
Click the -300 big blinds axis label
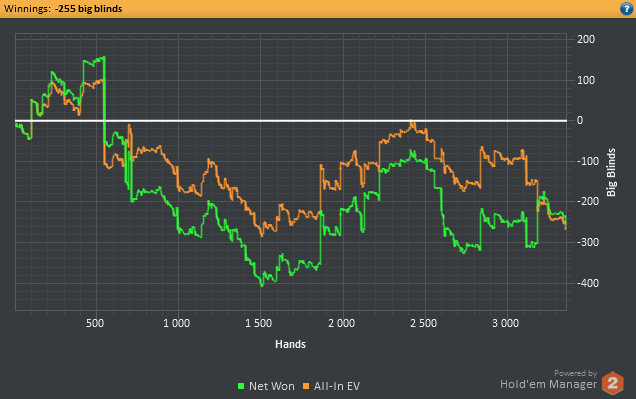pos(588,242)
